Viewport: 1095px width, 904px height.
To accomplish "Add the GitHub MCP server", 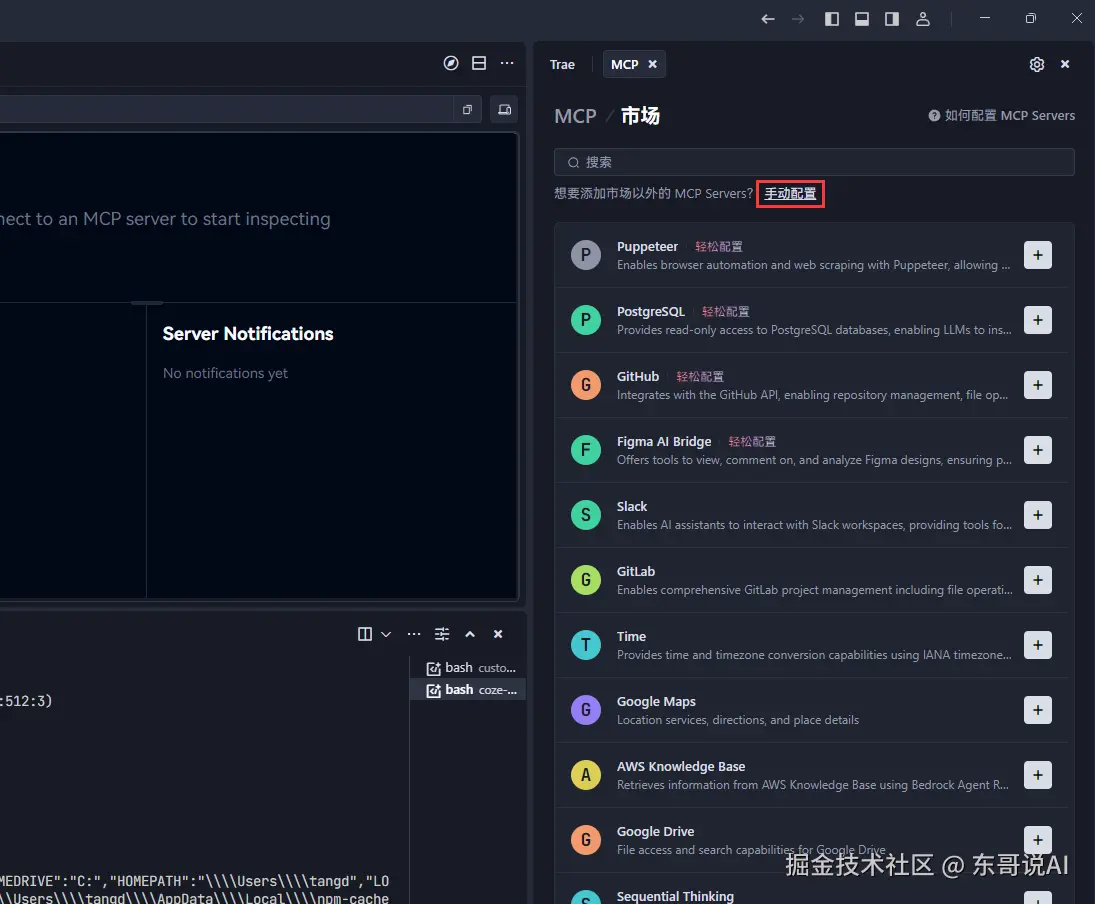I will point(1038,385).
